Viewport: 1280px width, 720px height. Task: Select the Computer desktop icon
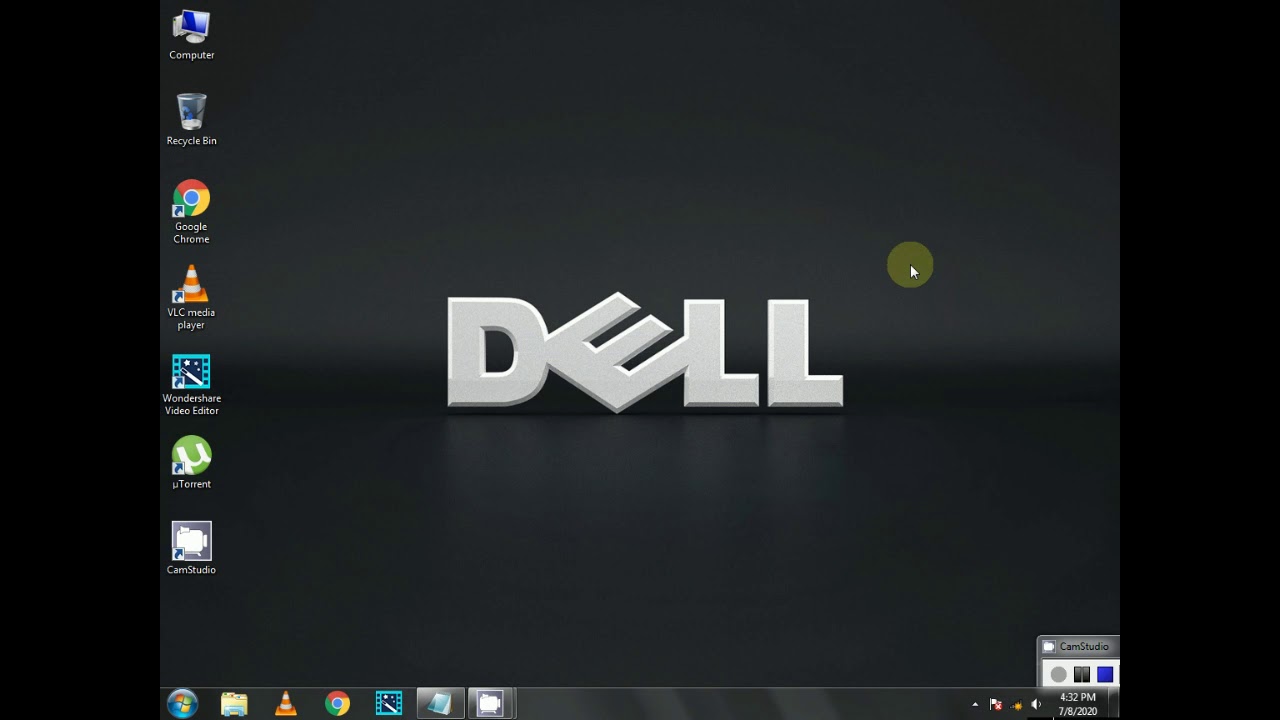click(x=191, y=35)
